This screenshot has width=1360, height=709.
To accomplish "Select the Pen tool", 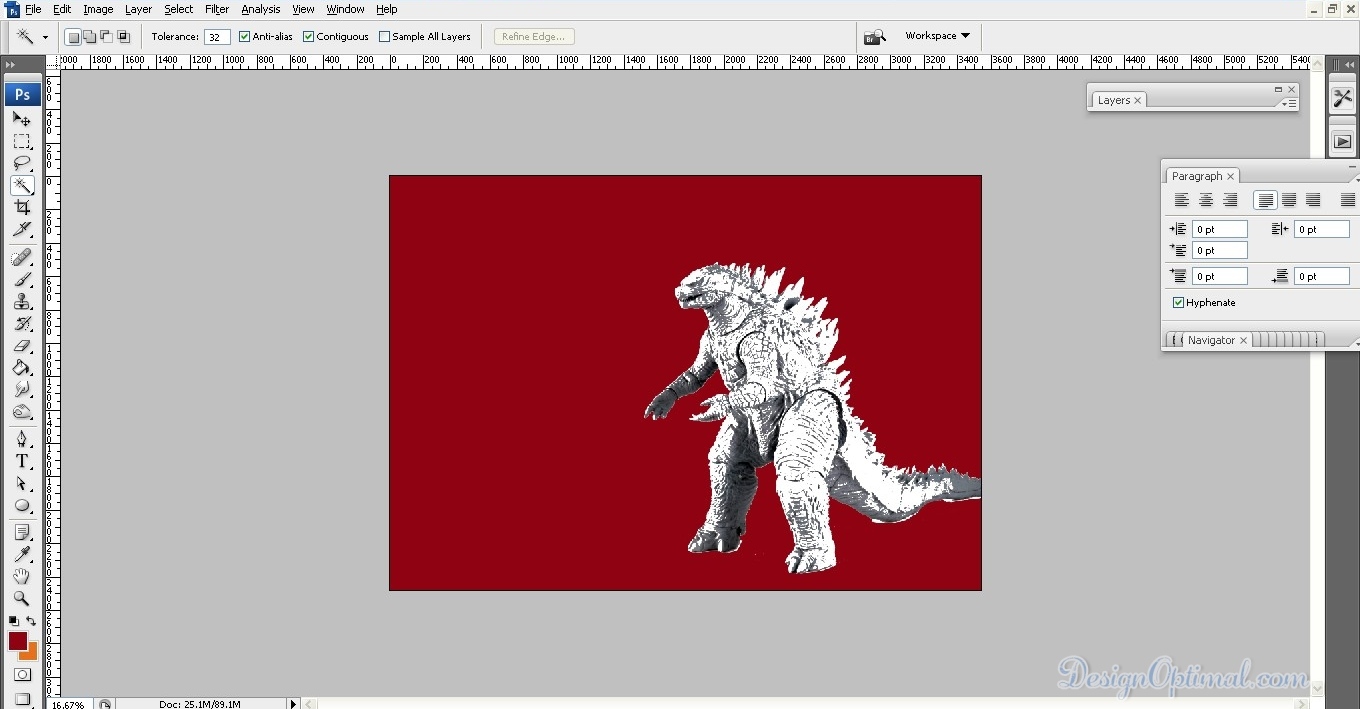I will click(22, 439).
